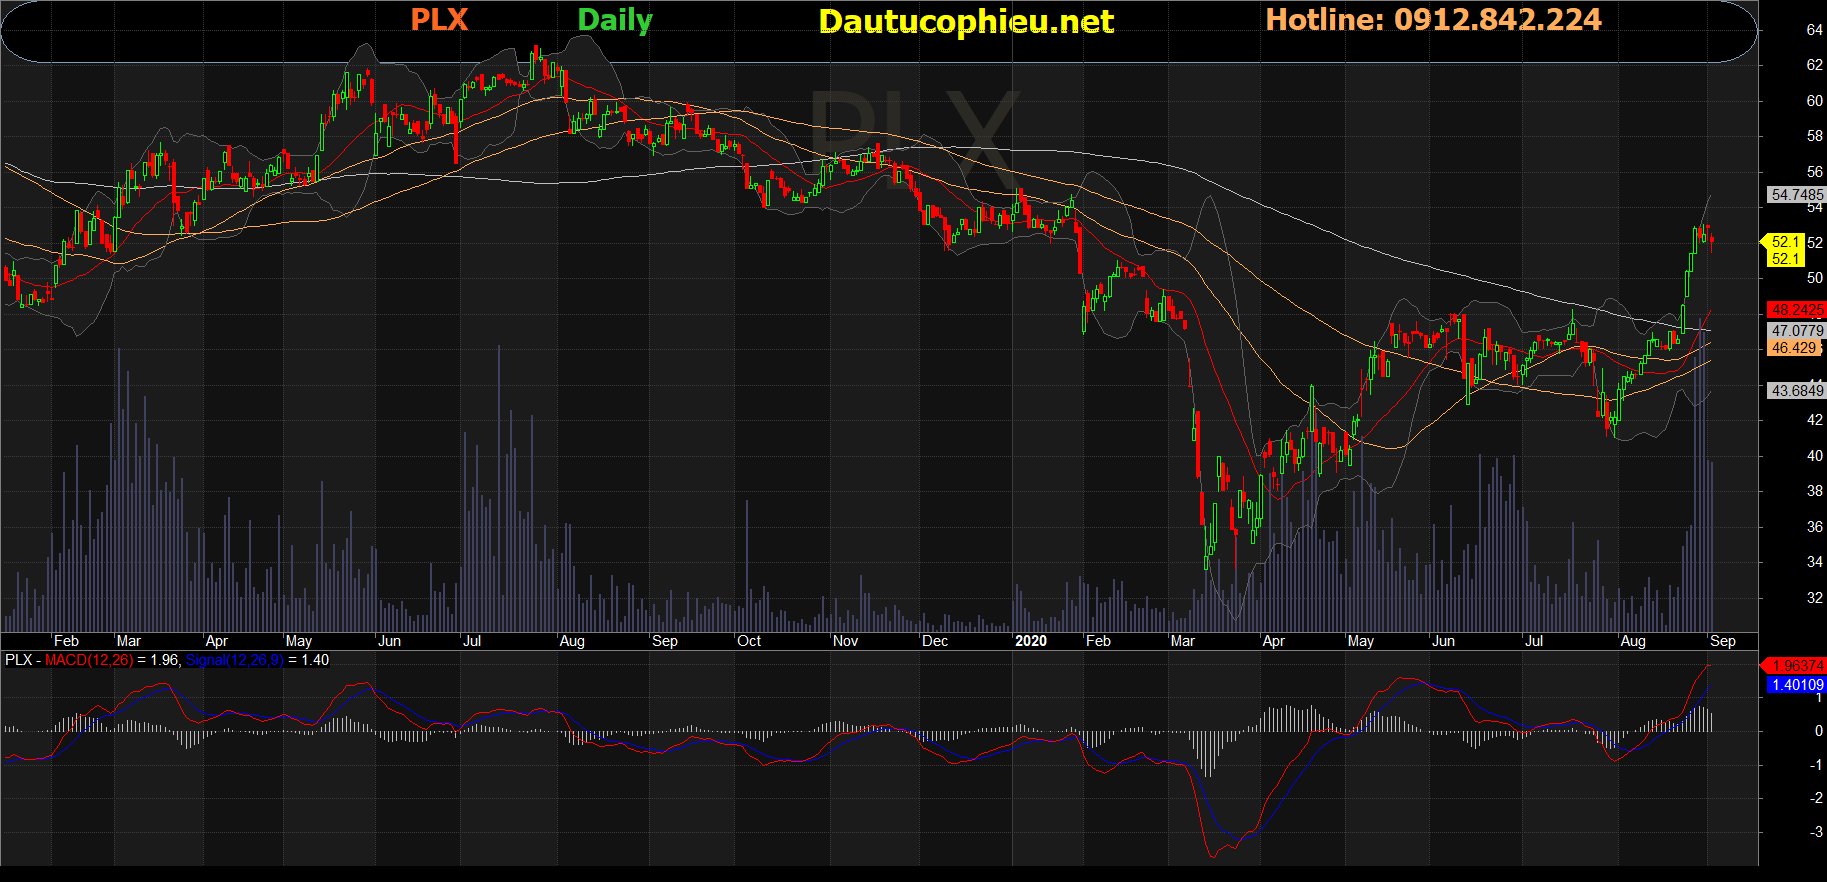This screenshot has height=882, width=1827.
Task: Select the green Daily timeframe label
Action: click(x=615, y=20)
